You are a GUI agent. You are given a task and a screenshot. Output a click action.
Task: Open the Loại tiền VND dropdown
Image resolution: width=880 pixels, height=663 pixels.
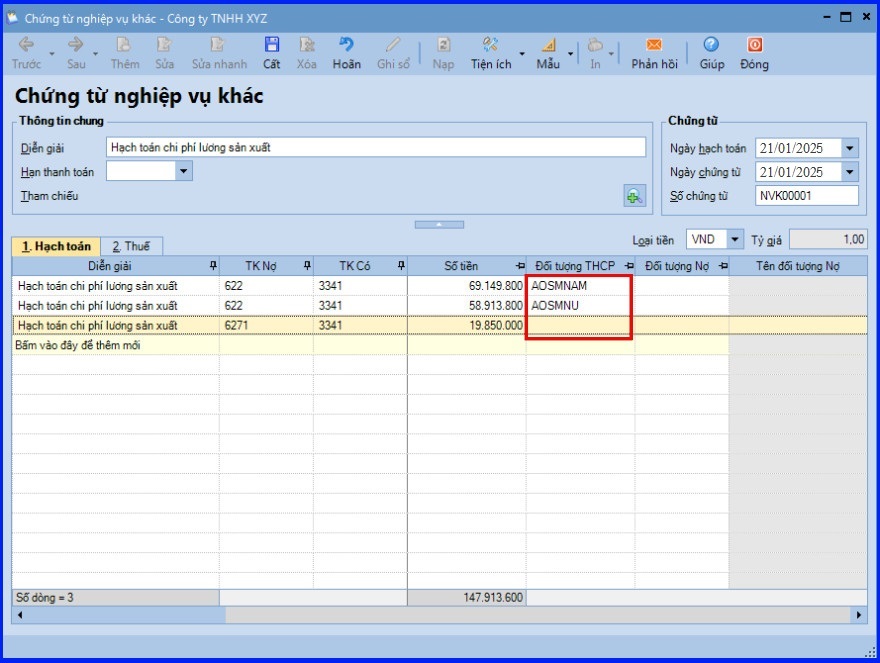[735, 240]
